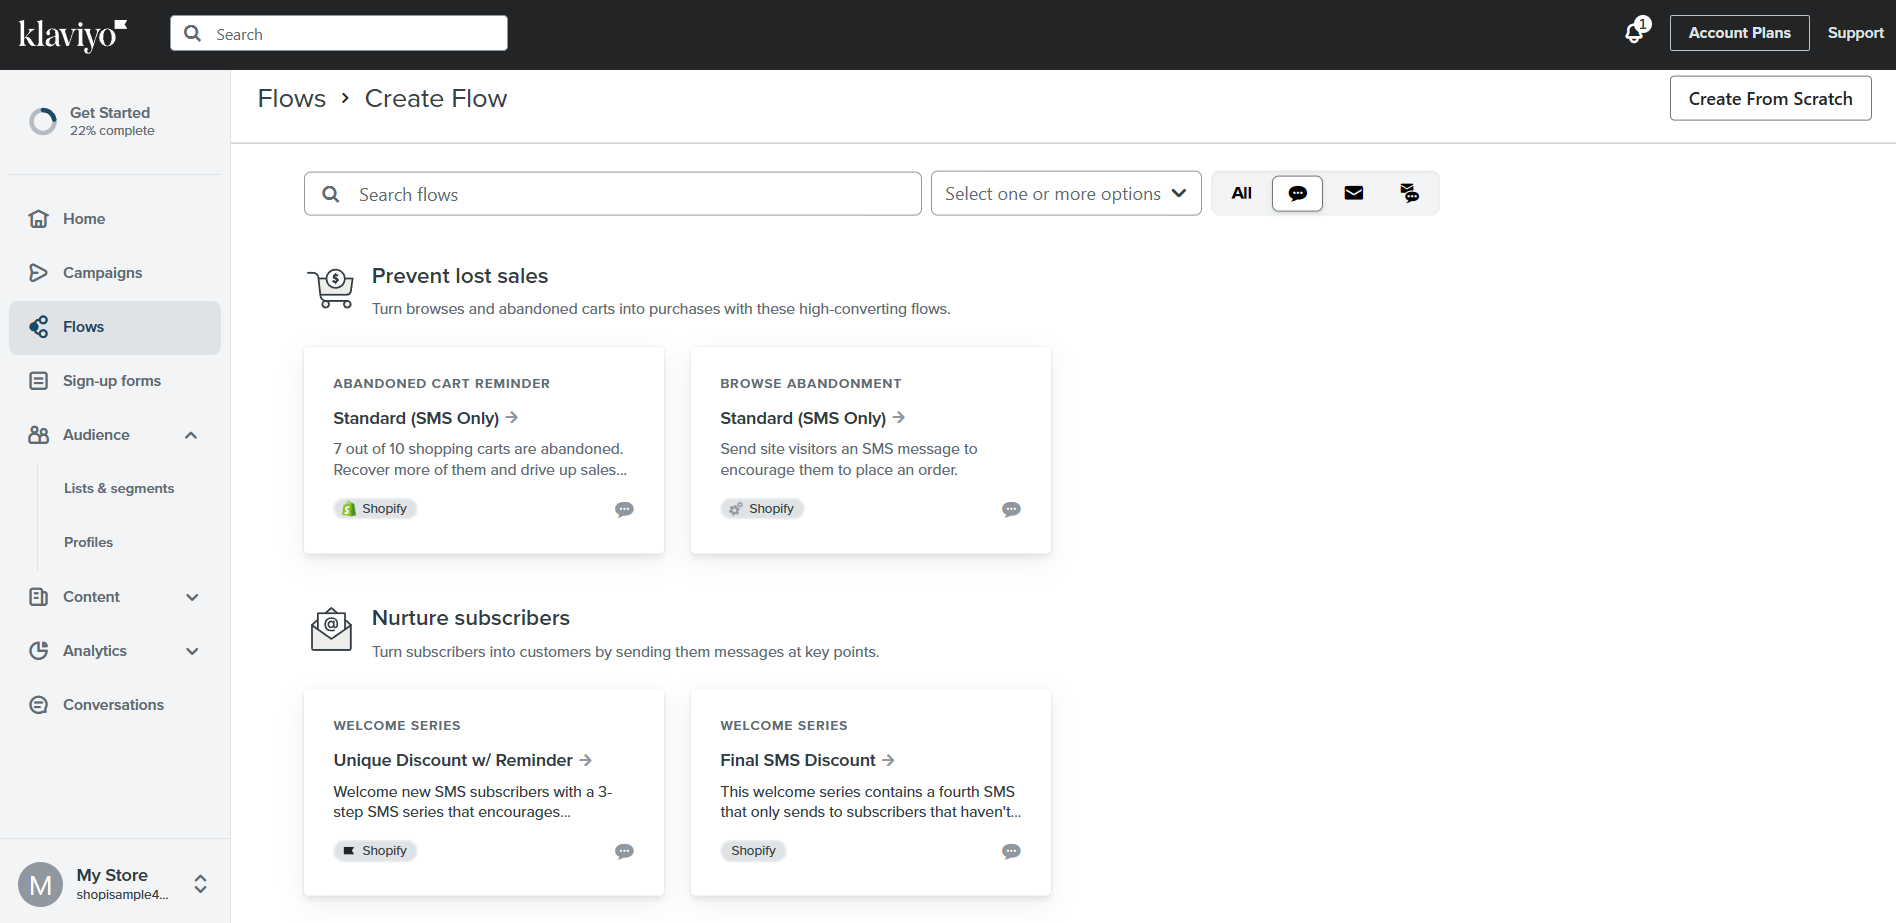
Task: Click the Prevent lost sales cart icon
Action: pos(331,288)
